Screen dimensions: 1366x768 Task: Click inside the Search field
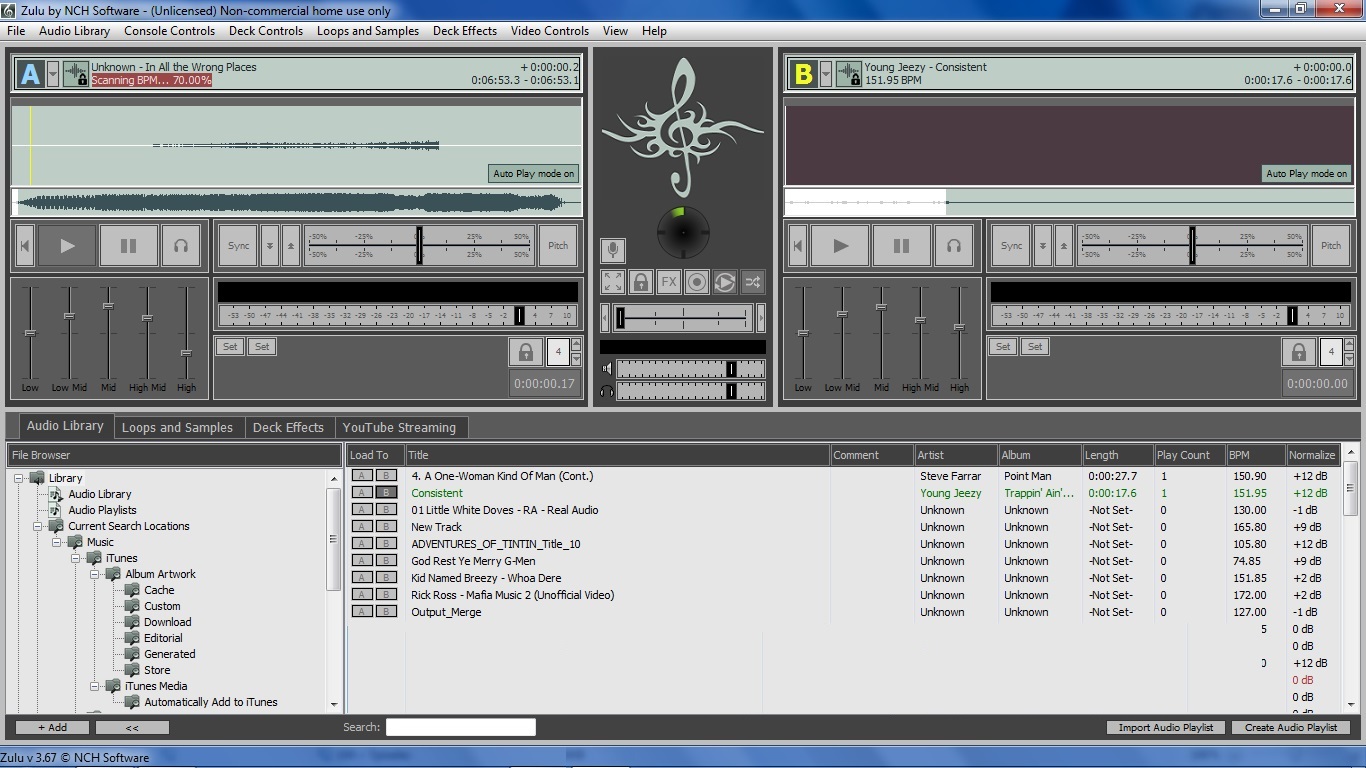pyautogui.click(x=460, y=727)
